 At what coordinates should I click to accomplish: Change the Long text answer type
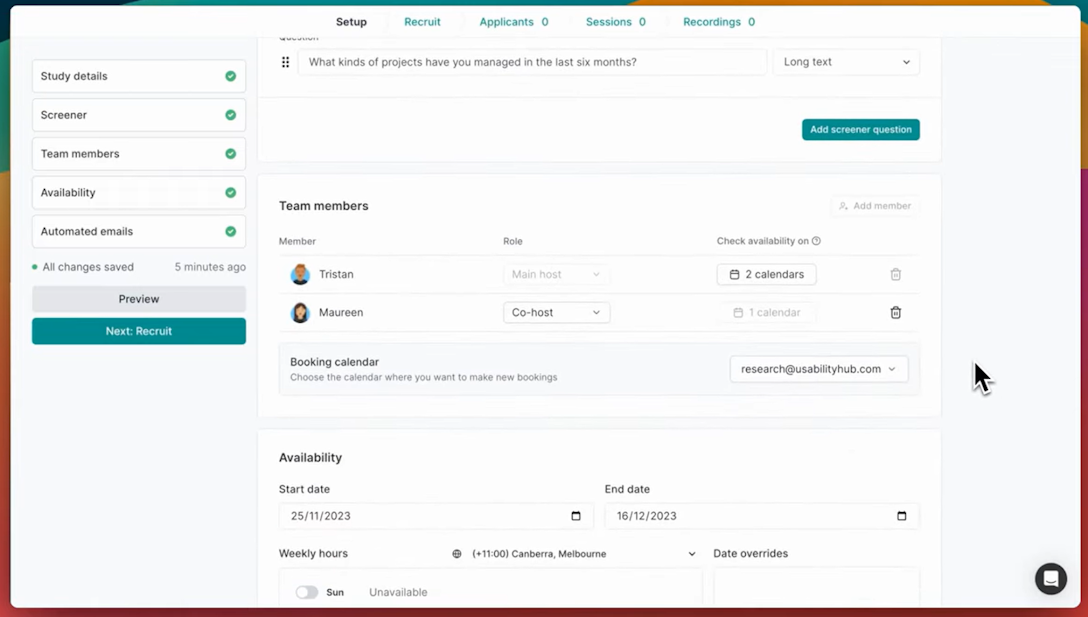[x=846, y=62]
